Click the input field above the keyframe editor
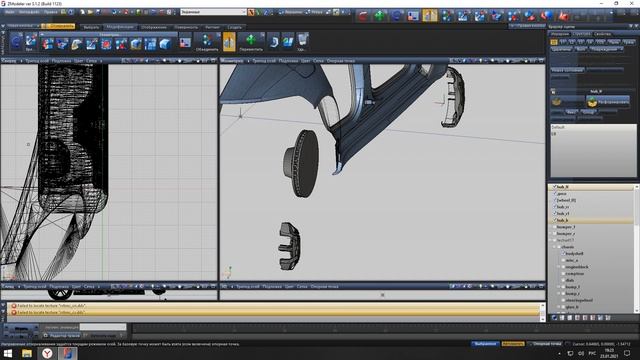 point(103,327)
